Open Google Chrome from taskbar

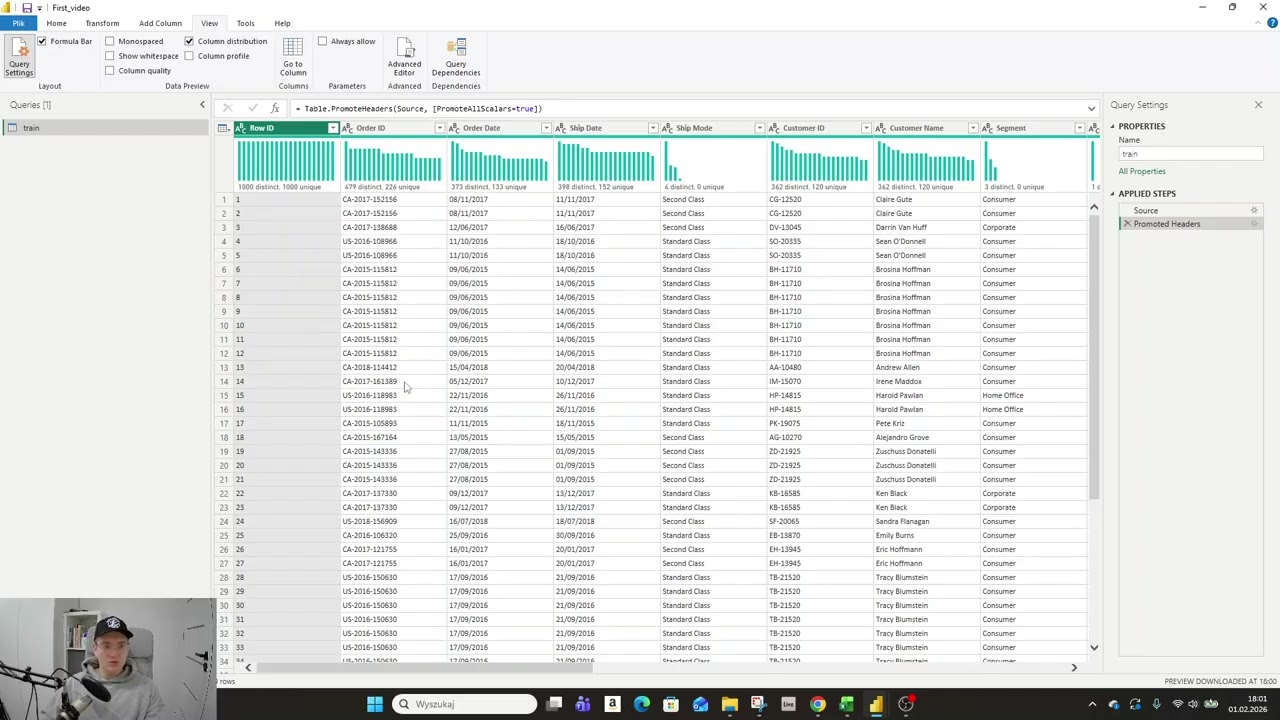pyautogui.click(x=818, y=704)
